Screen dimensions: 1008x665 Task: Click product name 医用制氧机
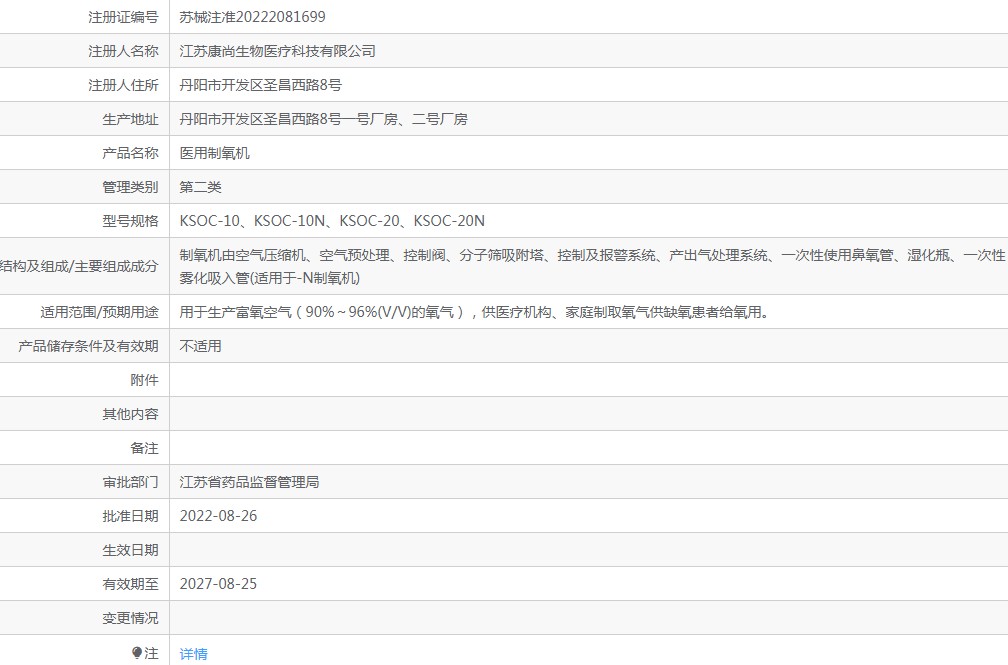coord(214,153)
